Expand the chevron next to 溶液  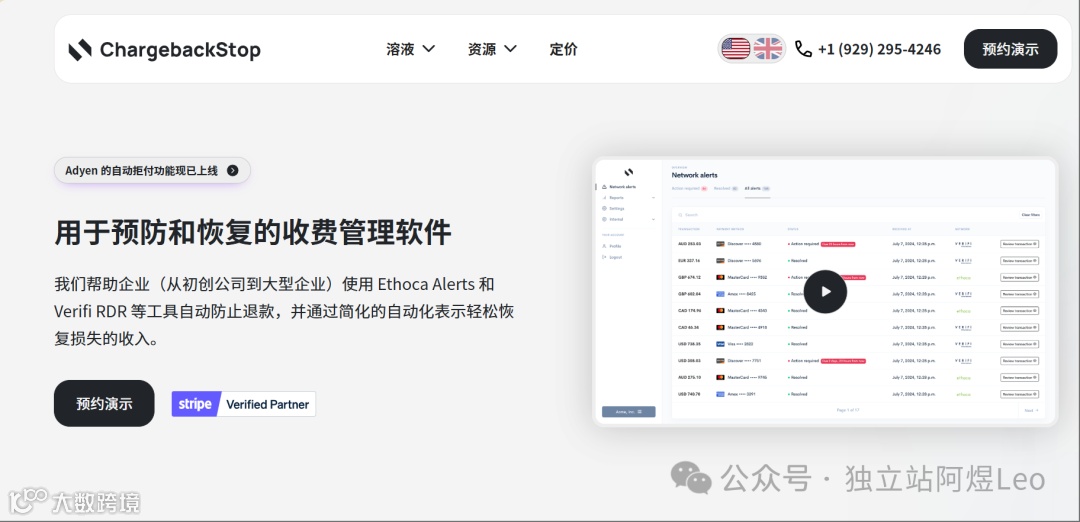428,49
